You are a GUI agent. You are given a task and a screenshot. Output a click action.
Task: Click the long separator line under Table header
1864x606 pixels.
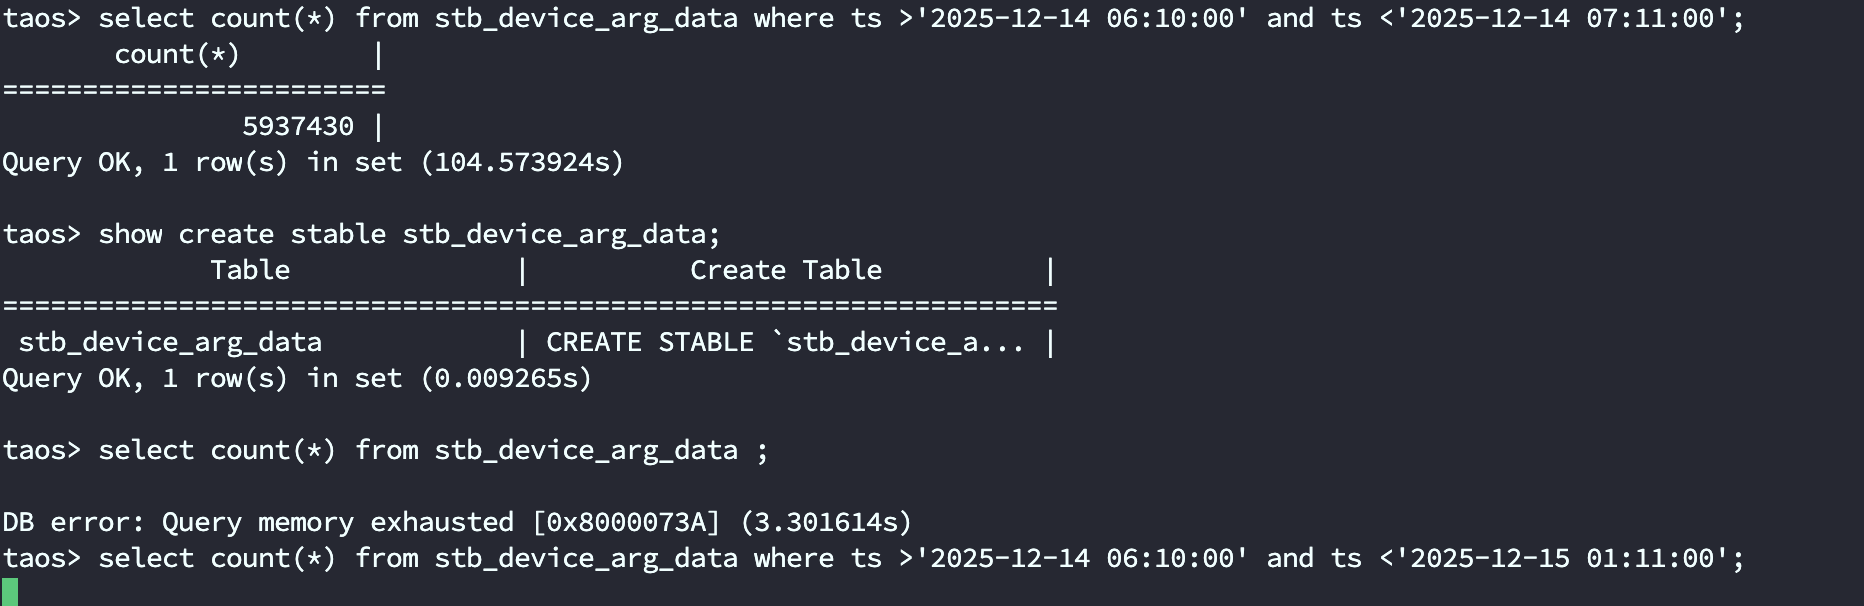point(530,306)
